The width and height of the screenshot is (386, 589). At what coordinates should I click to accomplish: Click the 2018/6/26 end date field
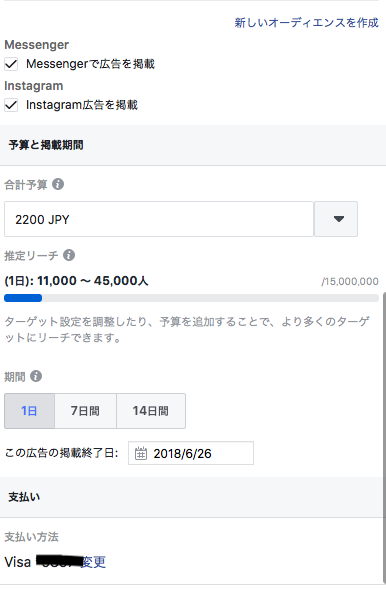(191, 453)
